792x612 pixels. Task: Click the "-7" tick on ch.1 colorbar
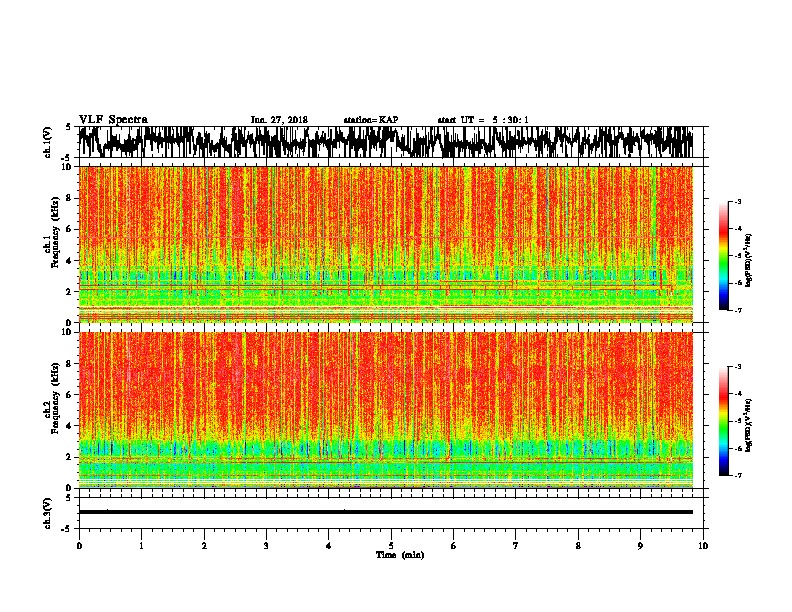click(x=737, y=310)
